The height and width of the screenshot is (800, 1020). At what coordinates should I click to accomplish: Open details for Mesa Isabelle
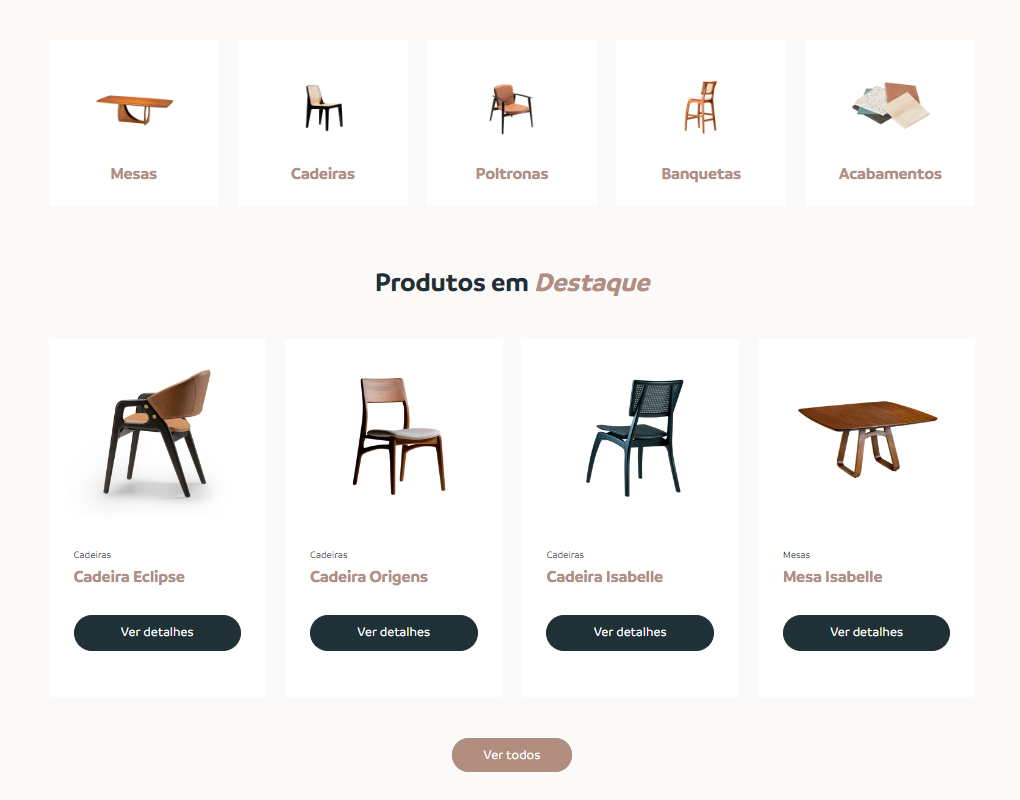pos(866,632)
